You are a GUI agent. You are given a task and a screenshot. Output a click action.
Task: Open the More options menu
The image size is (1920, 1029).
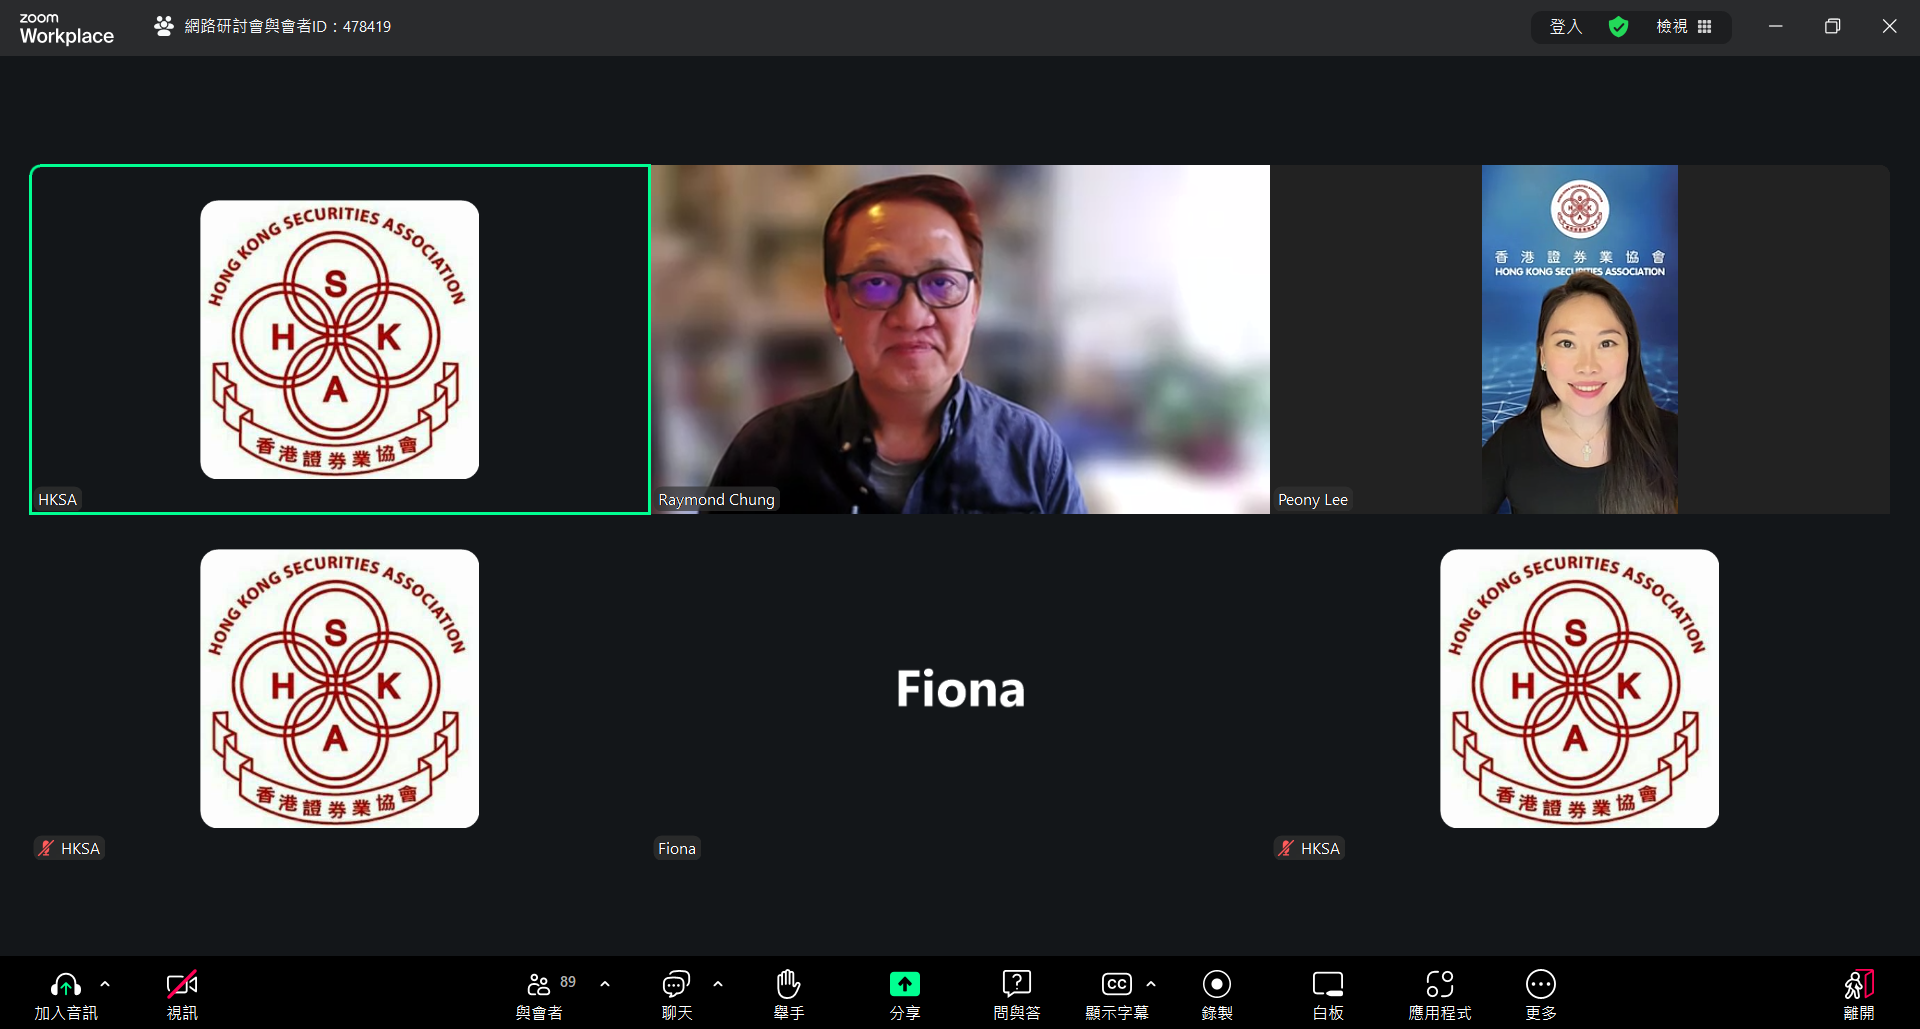pos(1540,986)
